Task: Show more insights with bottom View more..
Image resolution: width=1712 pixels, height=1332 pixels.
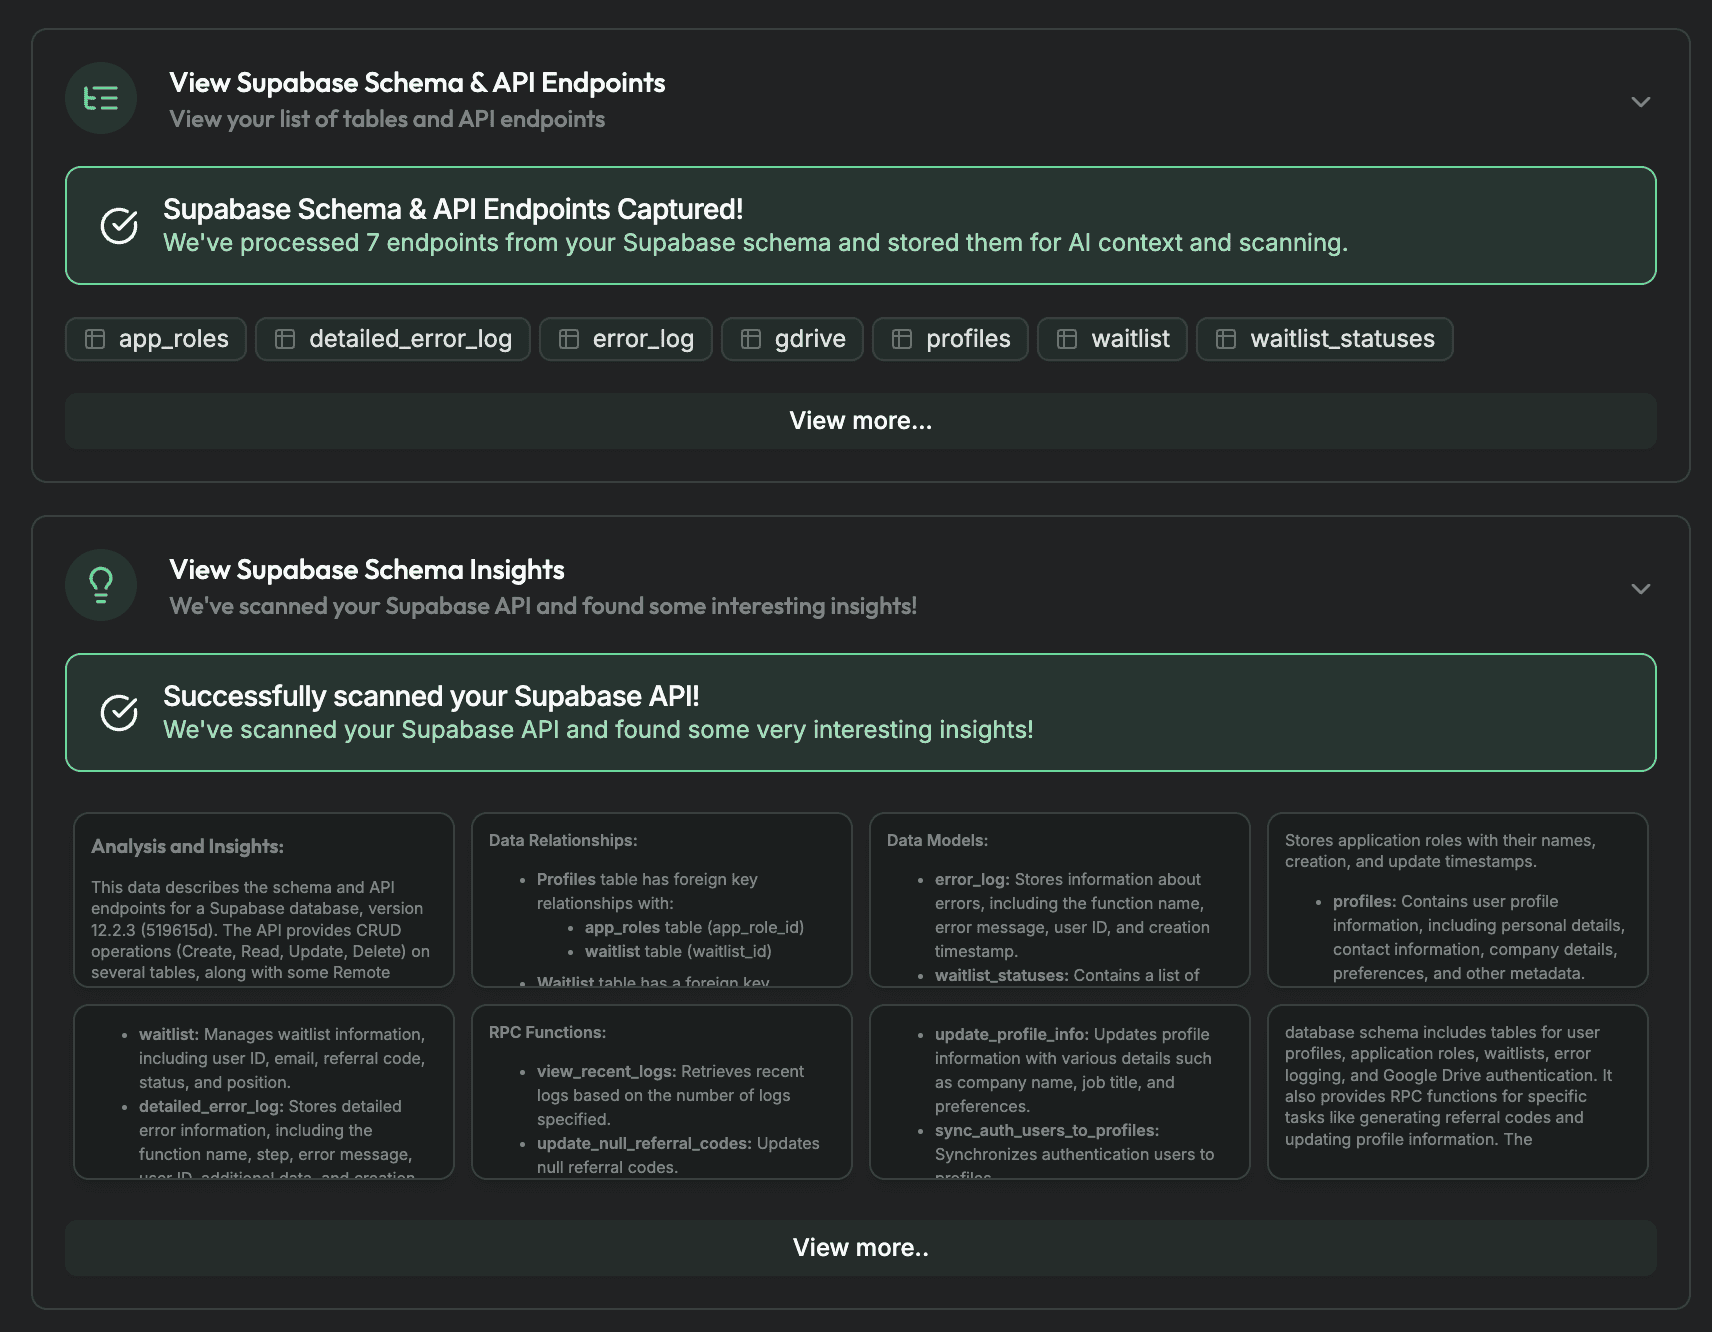Action: pyautogui.click(x=860, y=1248)
